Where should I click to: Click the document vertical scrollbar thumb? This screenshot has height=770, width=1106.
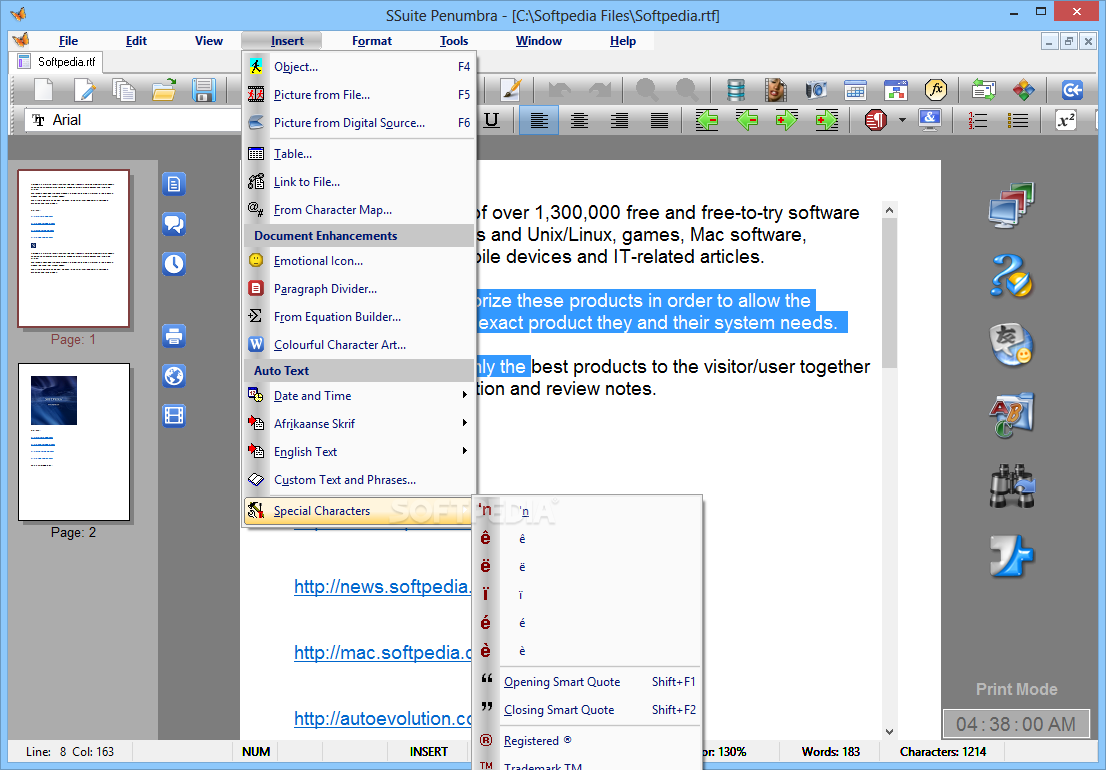pyautogui.click(x=889, y=293)
